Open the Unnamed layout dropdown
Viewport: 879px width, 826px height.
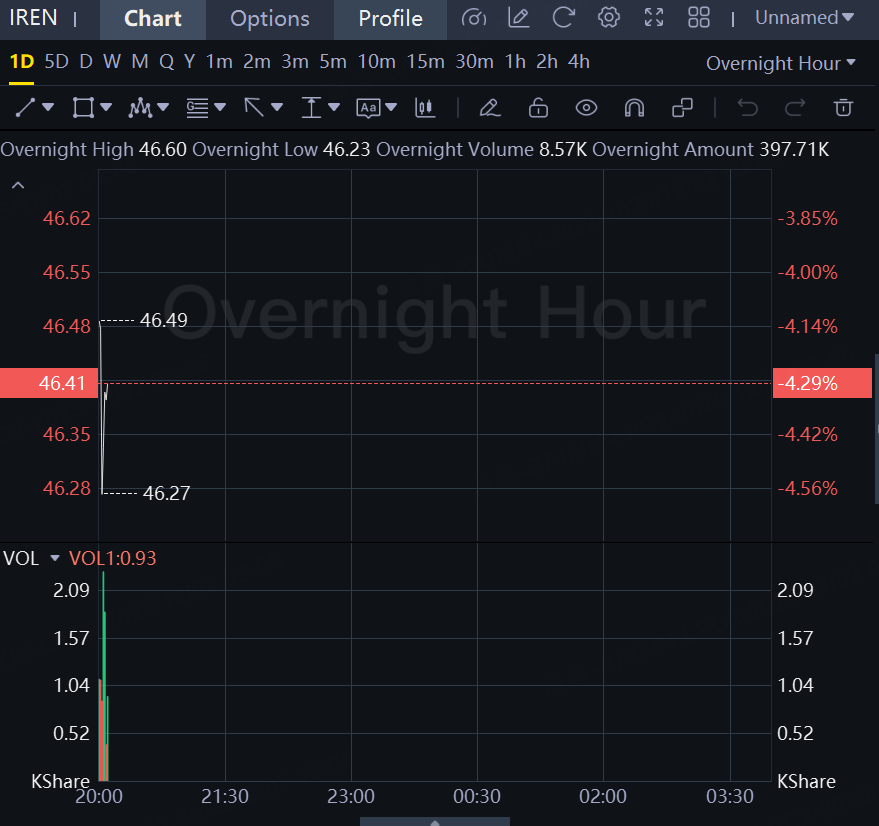(804, 18)
